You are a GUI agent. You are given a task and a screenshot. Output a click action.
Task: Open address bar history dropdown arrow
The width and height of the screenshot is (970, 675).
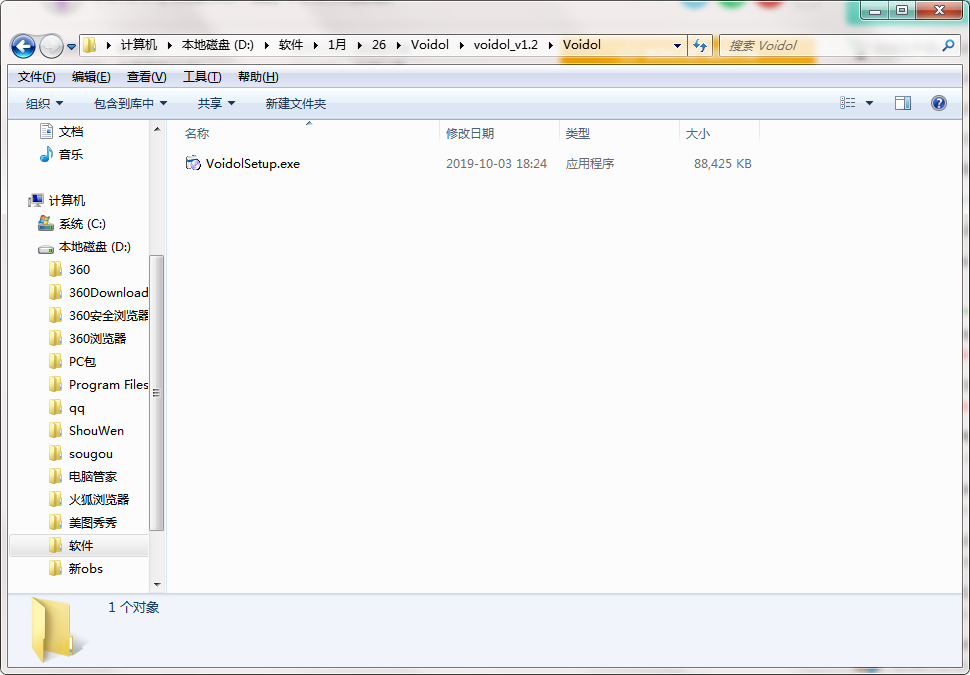pyautogui.click(x=677, y=45)
